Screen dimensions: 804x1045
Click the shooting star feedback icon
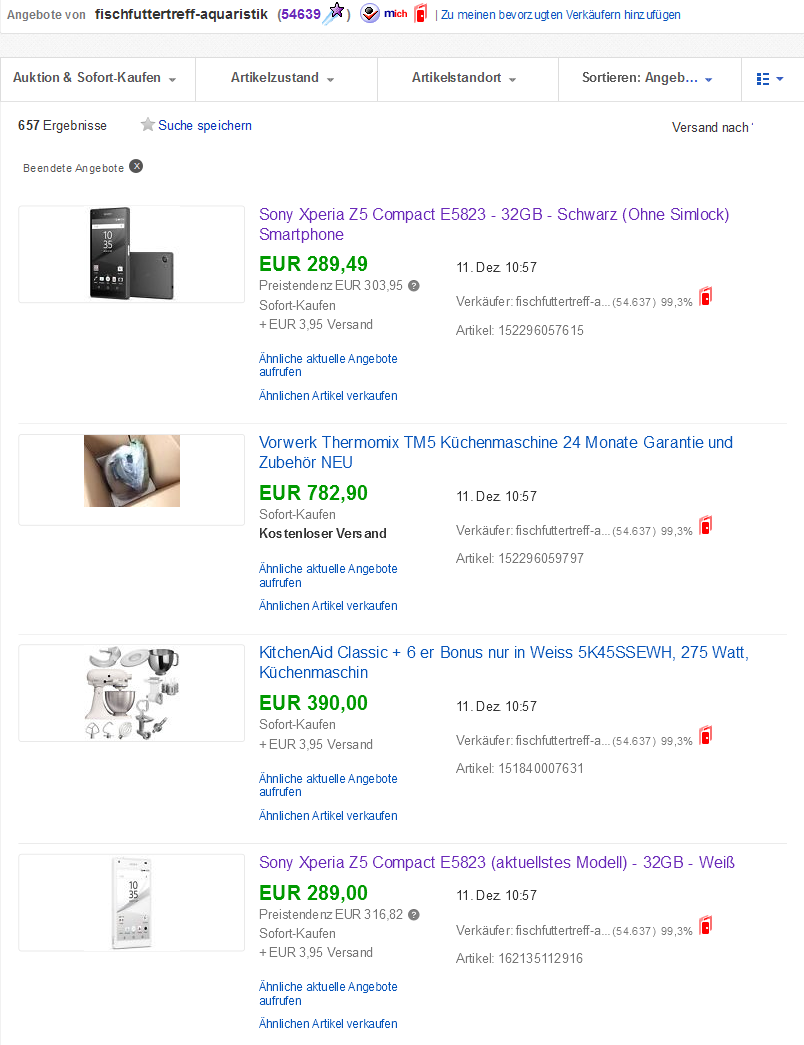335,13
